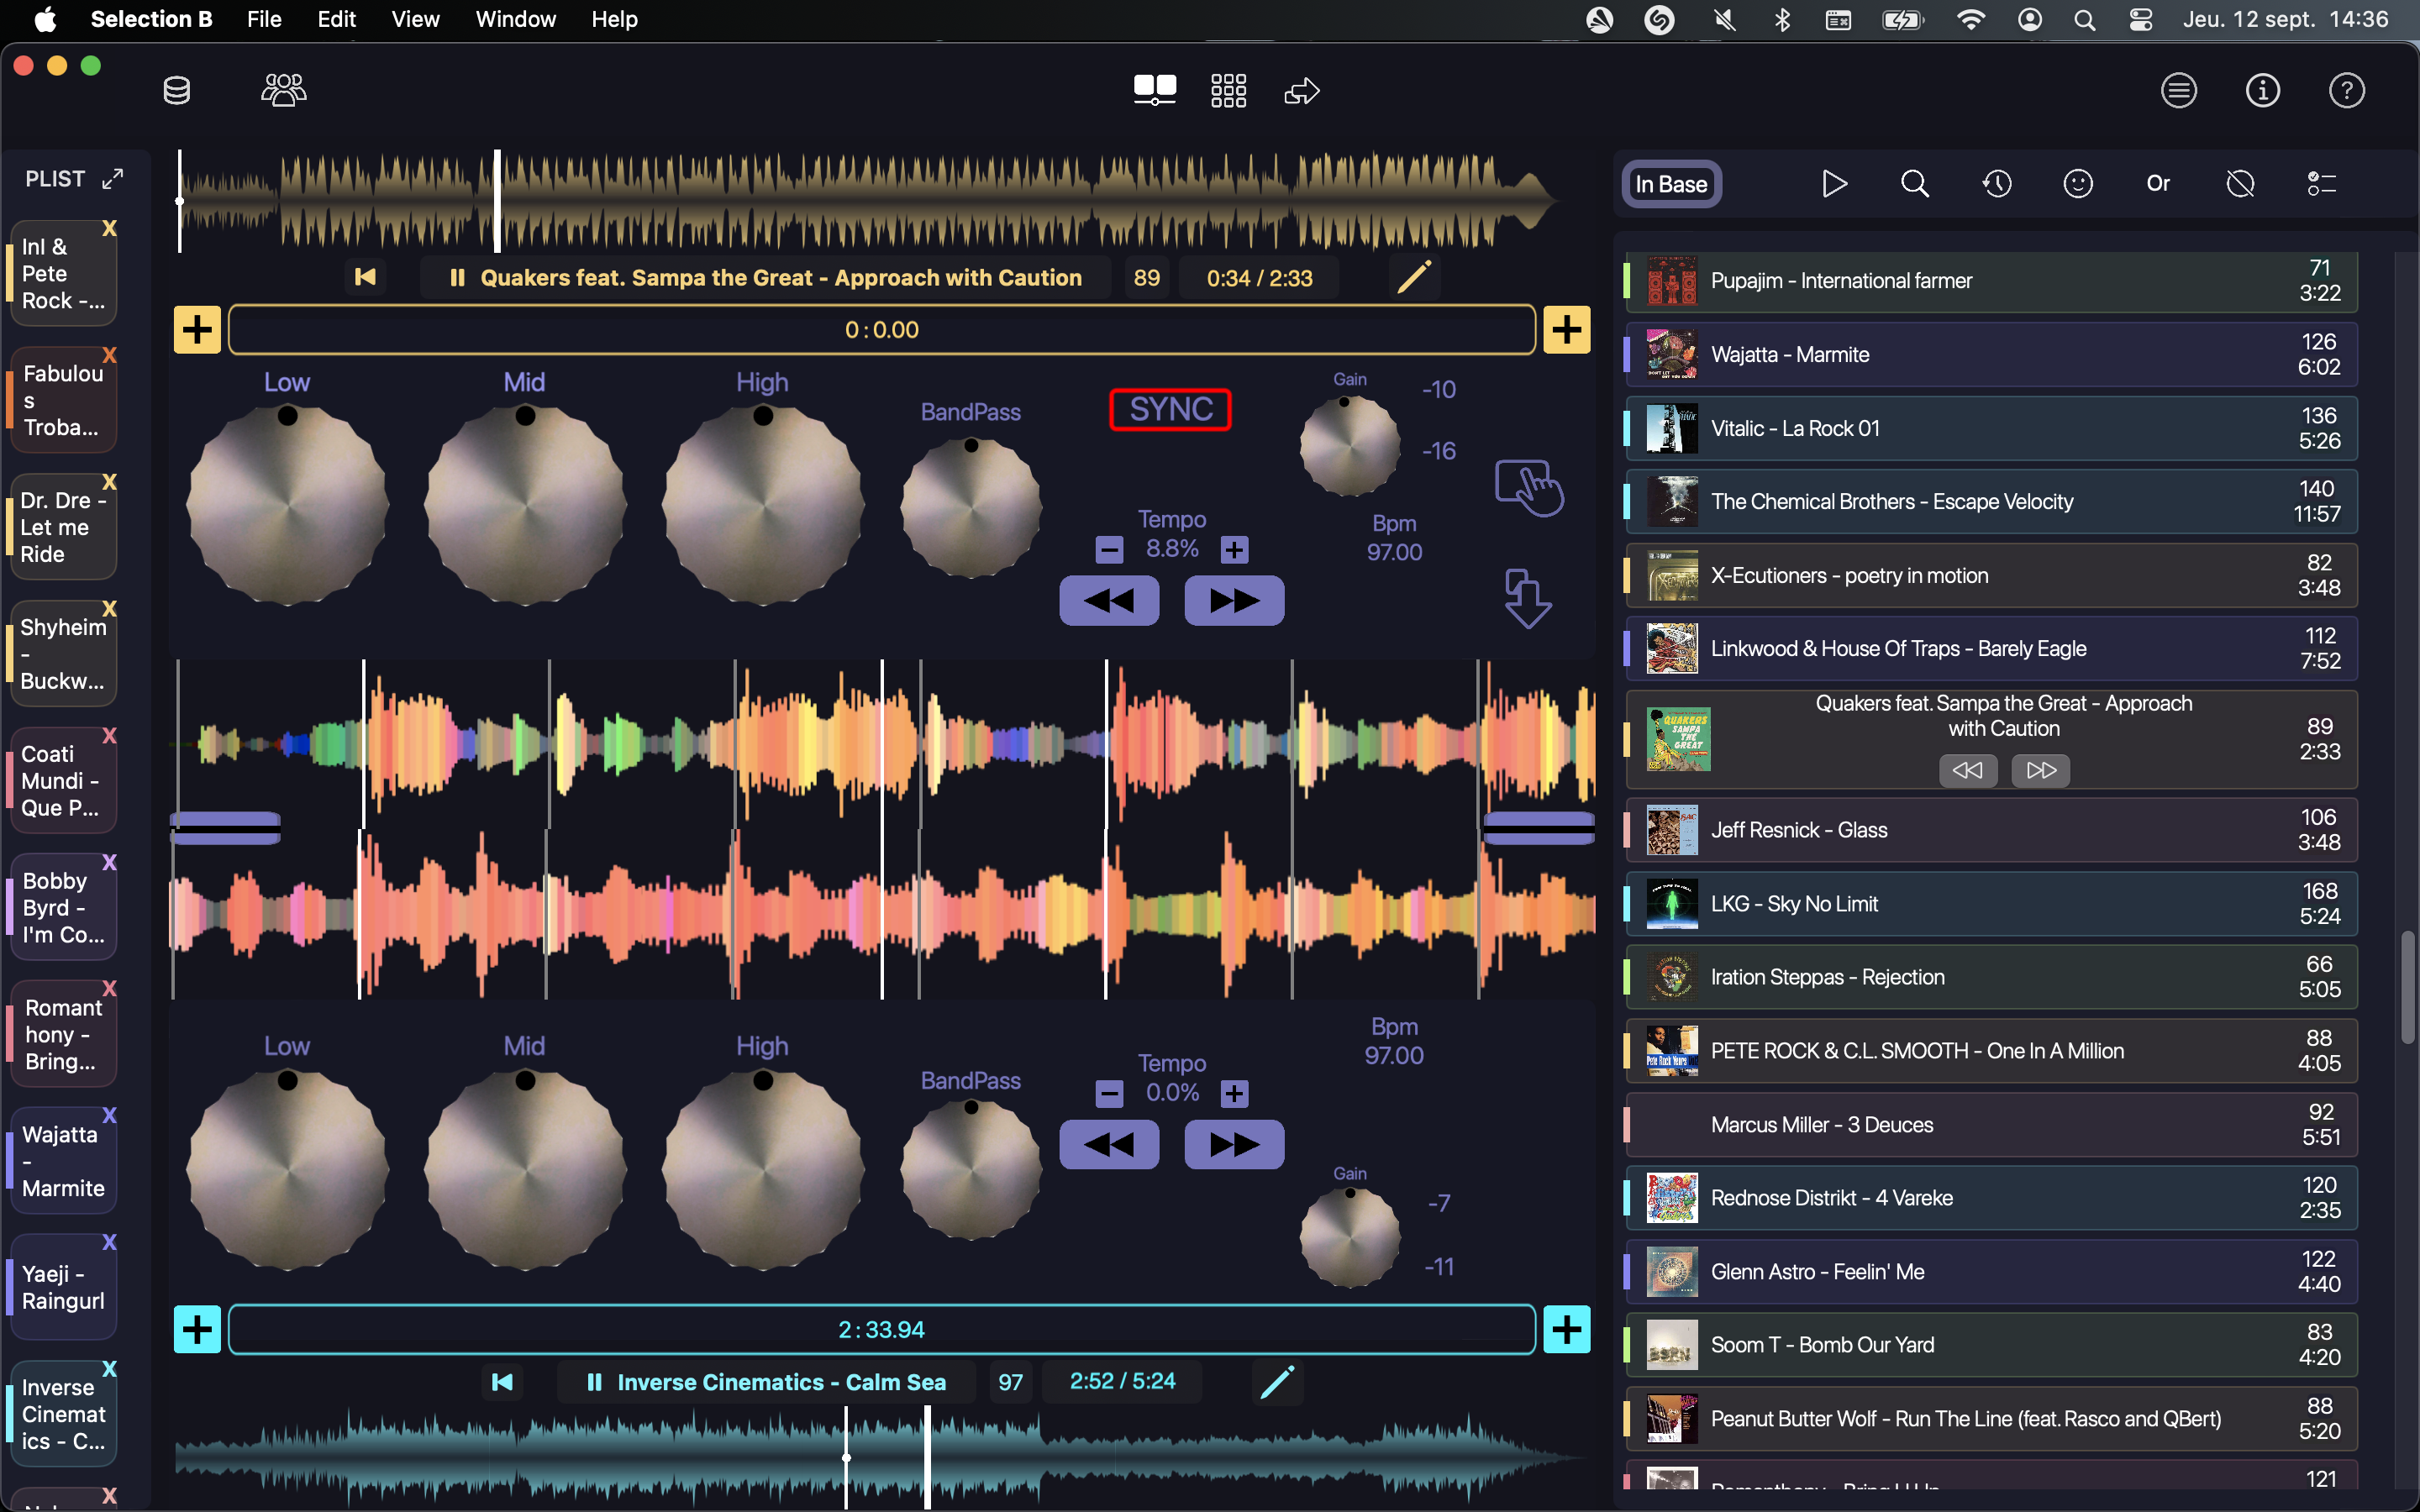Viewport: 2420px width, 1512px height.
Task: Open the database icon in top toolbar
Action: (177, 91)
